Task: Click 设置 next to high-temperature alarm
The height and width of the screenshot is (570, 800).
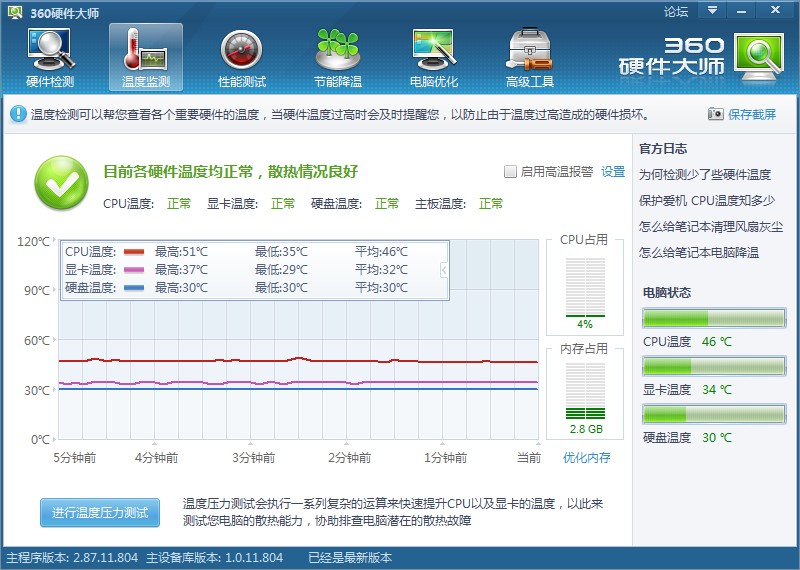Action: (x=613, y=172)
